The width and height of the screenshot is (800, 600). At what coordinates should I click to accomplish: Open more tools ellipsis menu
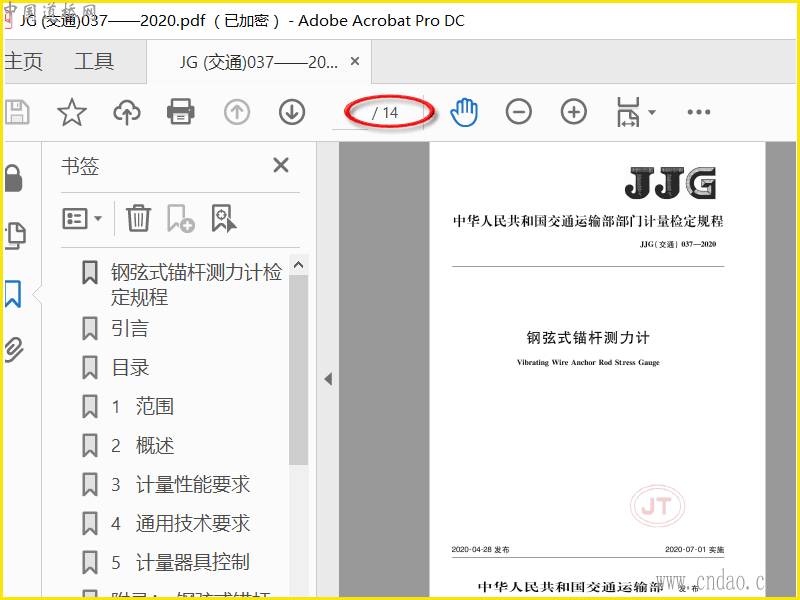698,112
